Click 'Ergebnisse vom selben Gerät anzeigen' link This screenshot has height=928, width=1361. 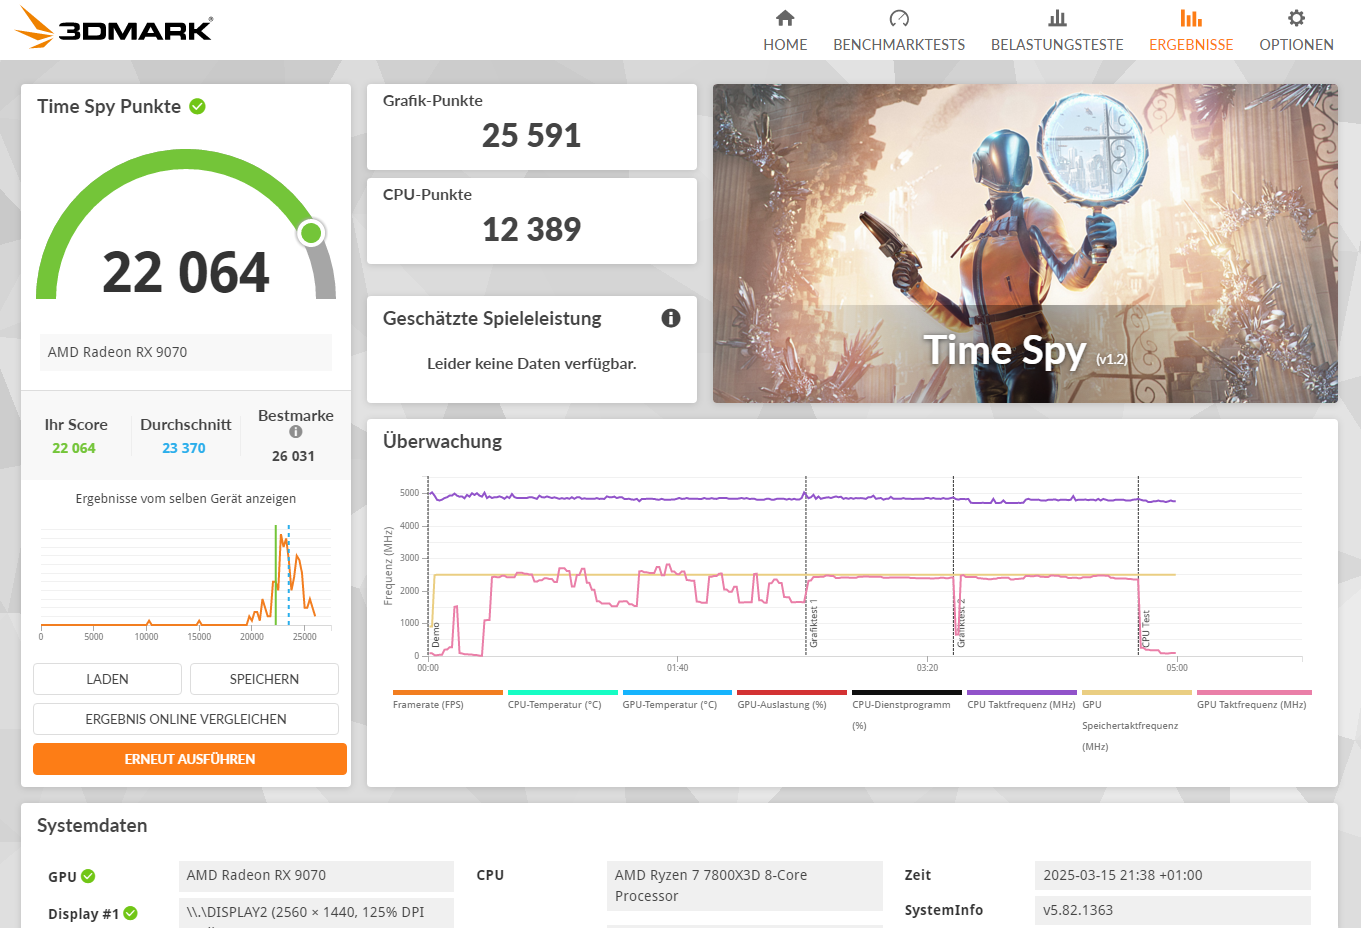[x=186, y=498]
